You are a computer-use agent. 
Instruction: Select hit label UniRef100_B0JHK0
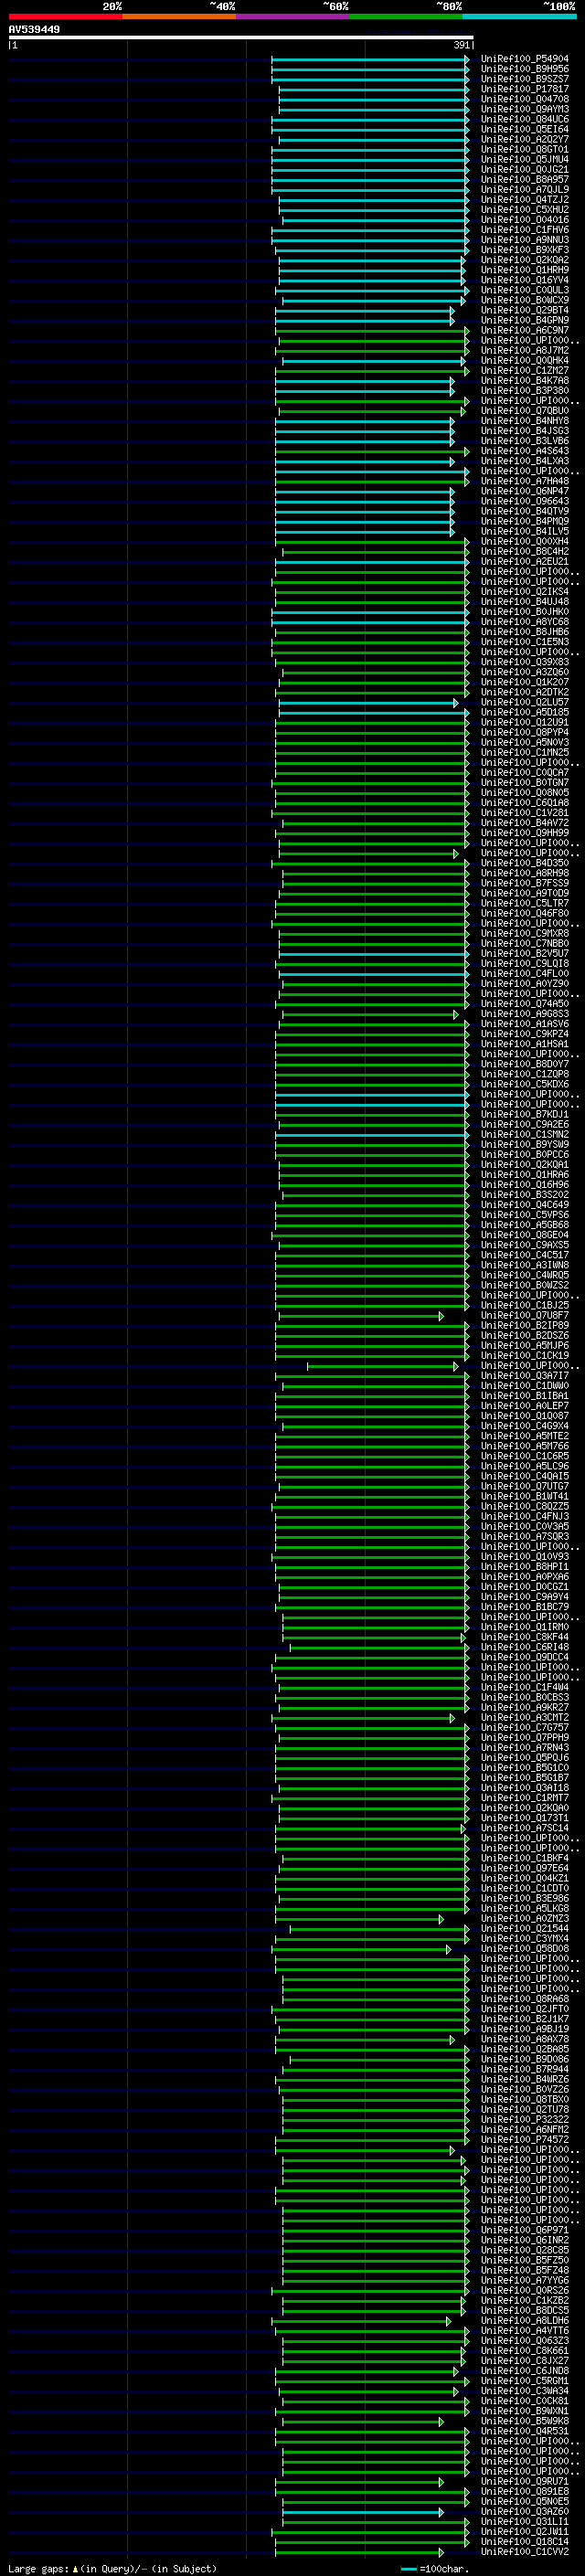(x=525, y=612)
